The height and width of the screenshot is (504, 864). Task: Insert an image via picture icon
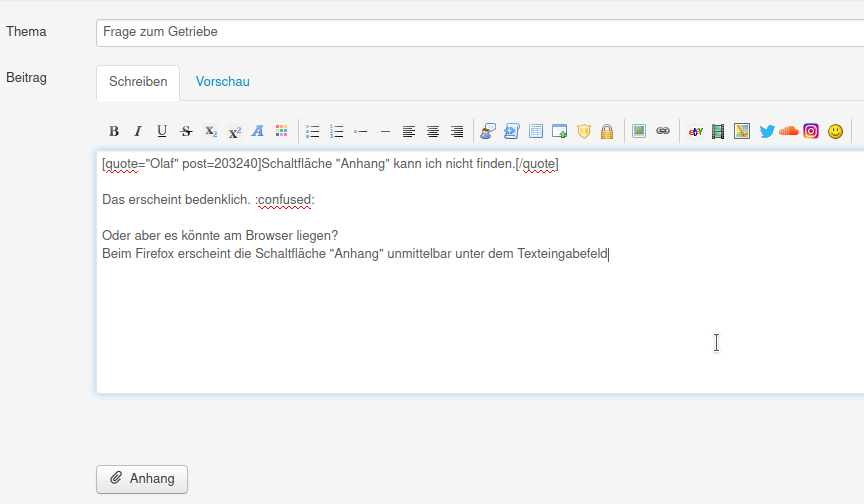pyautogui.click(x=638, y=131)
